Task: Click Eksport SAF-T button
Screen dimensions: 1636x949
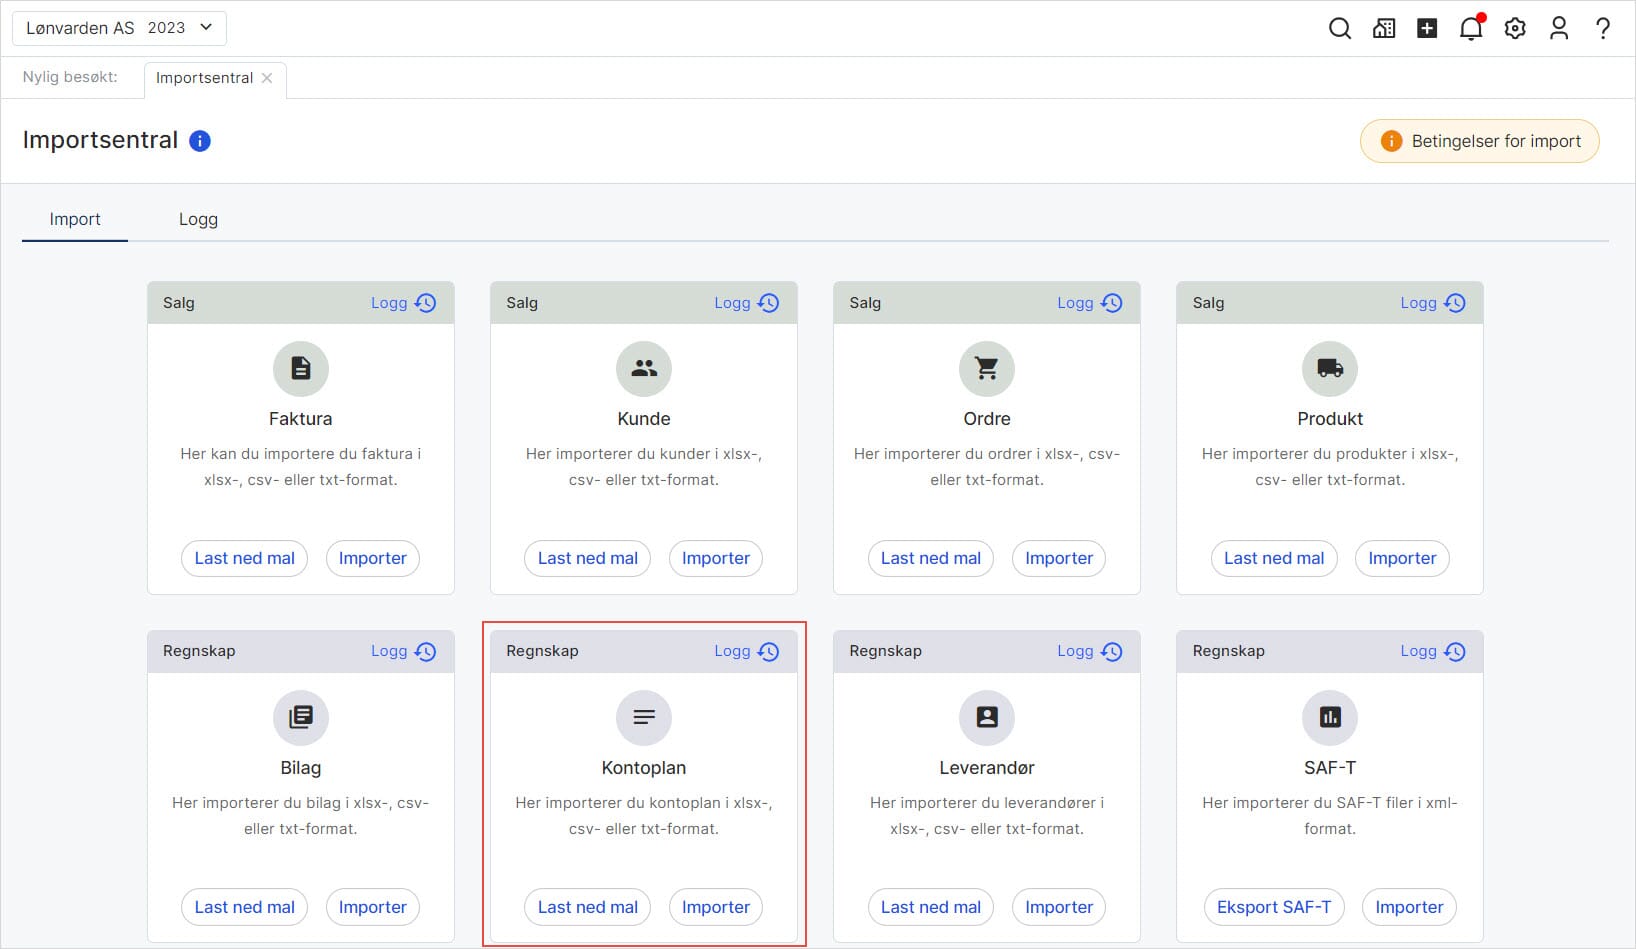Action: tap(1273, 907)
